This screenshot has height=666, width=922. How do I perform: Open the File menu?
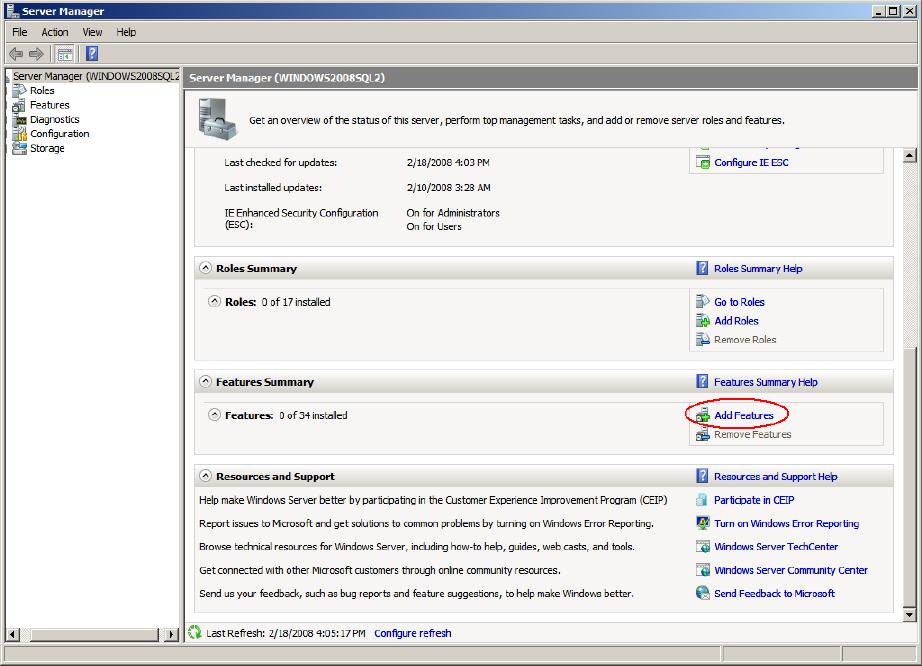pyautogui.click(x=20, y=32)
